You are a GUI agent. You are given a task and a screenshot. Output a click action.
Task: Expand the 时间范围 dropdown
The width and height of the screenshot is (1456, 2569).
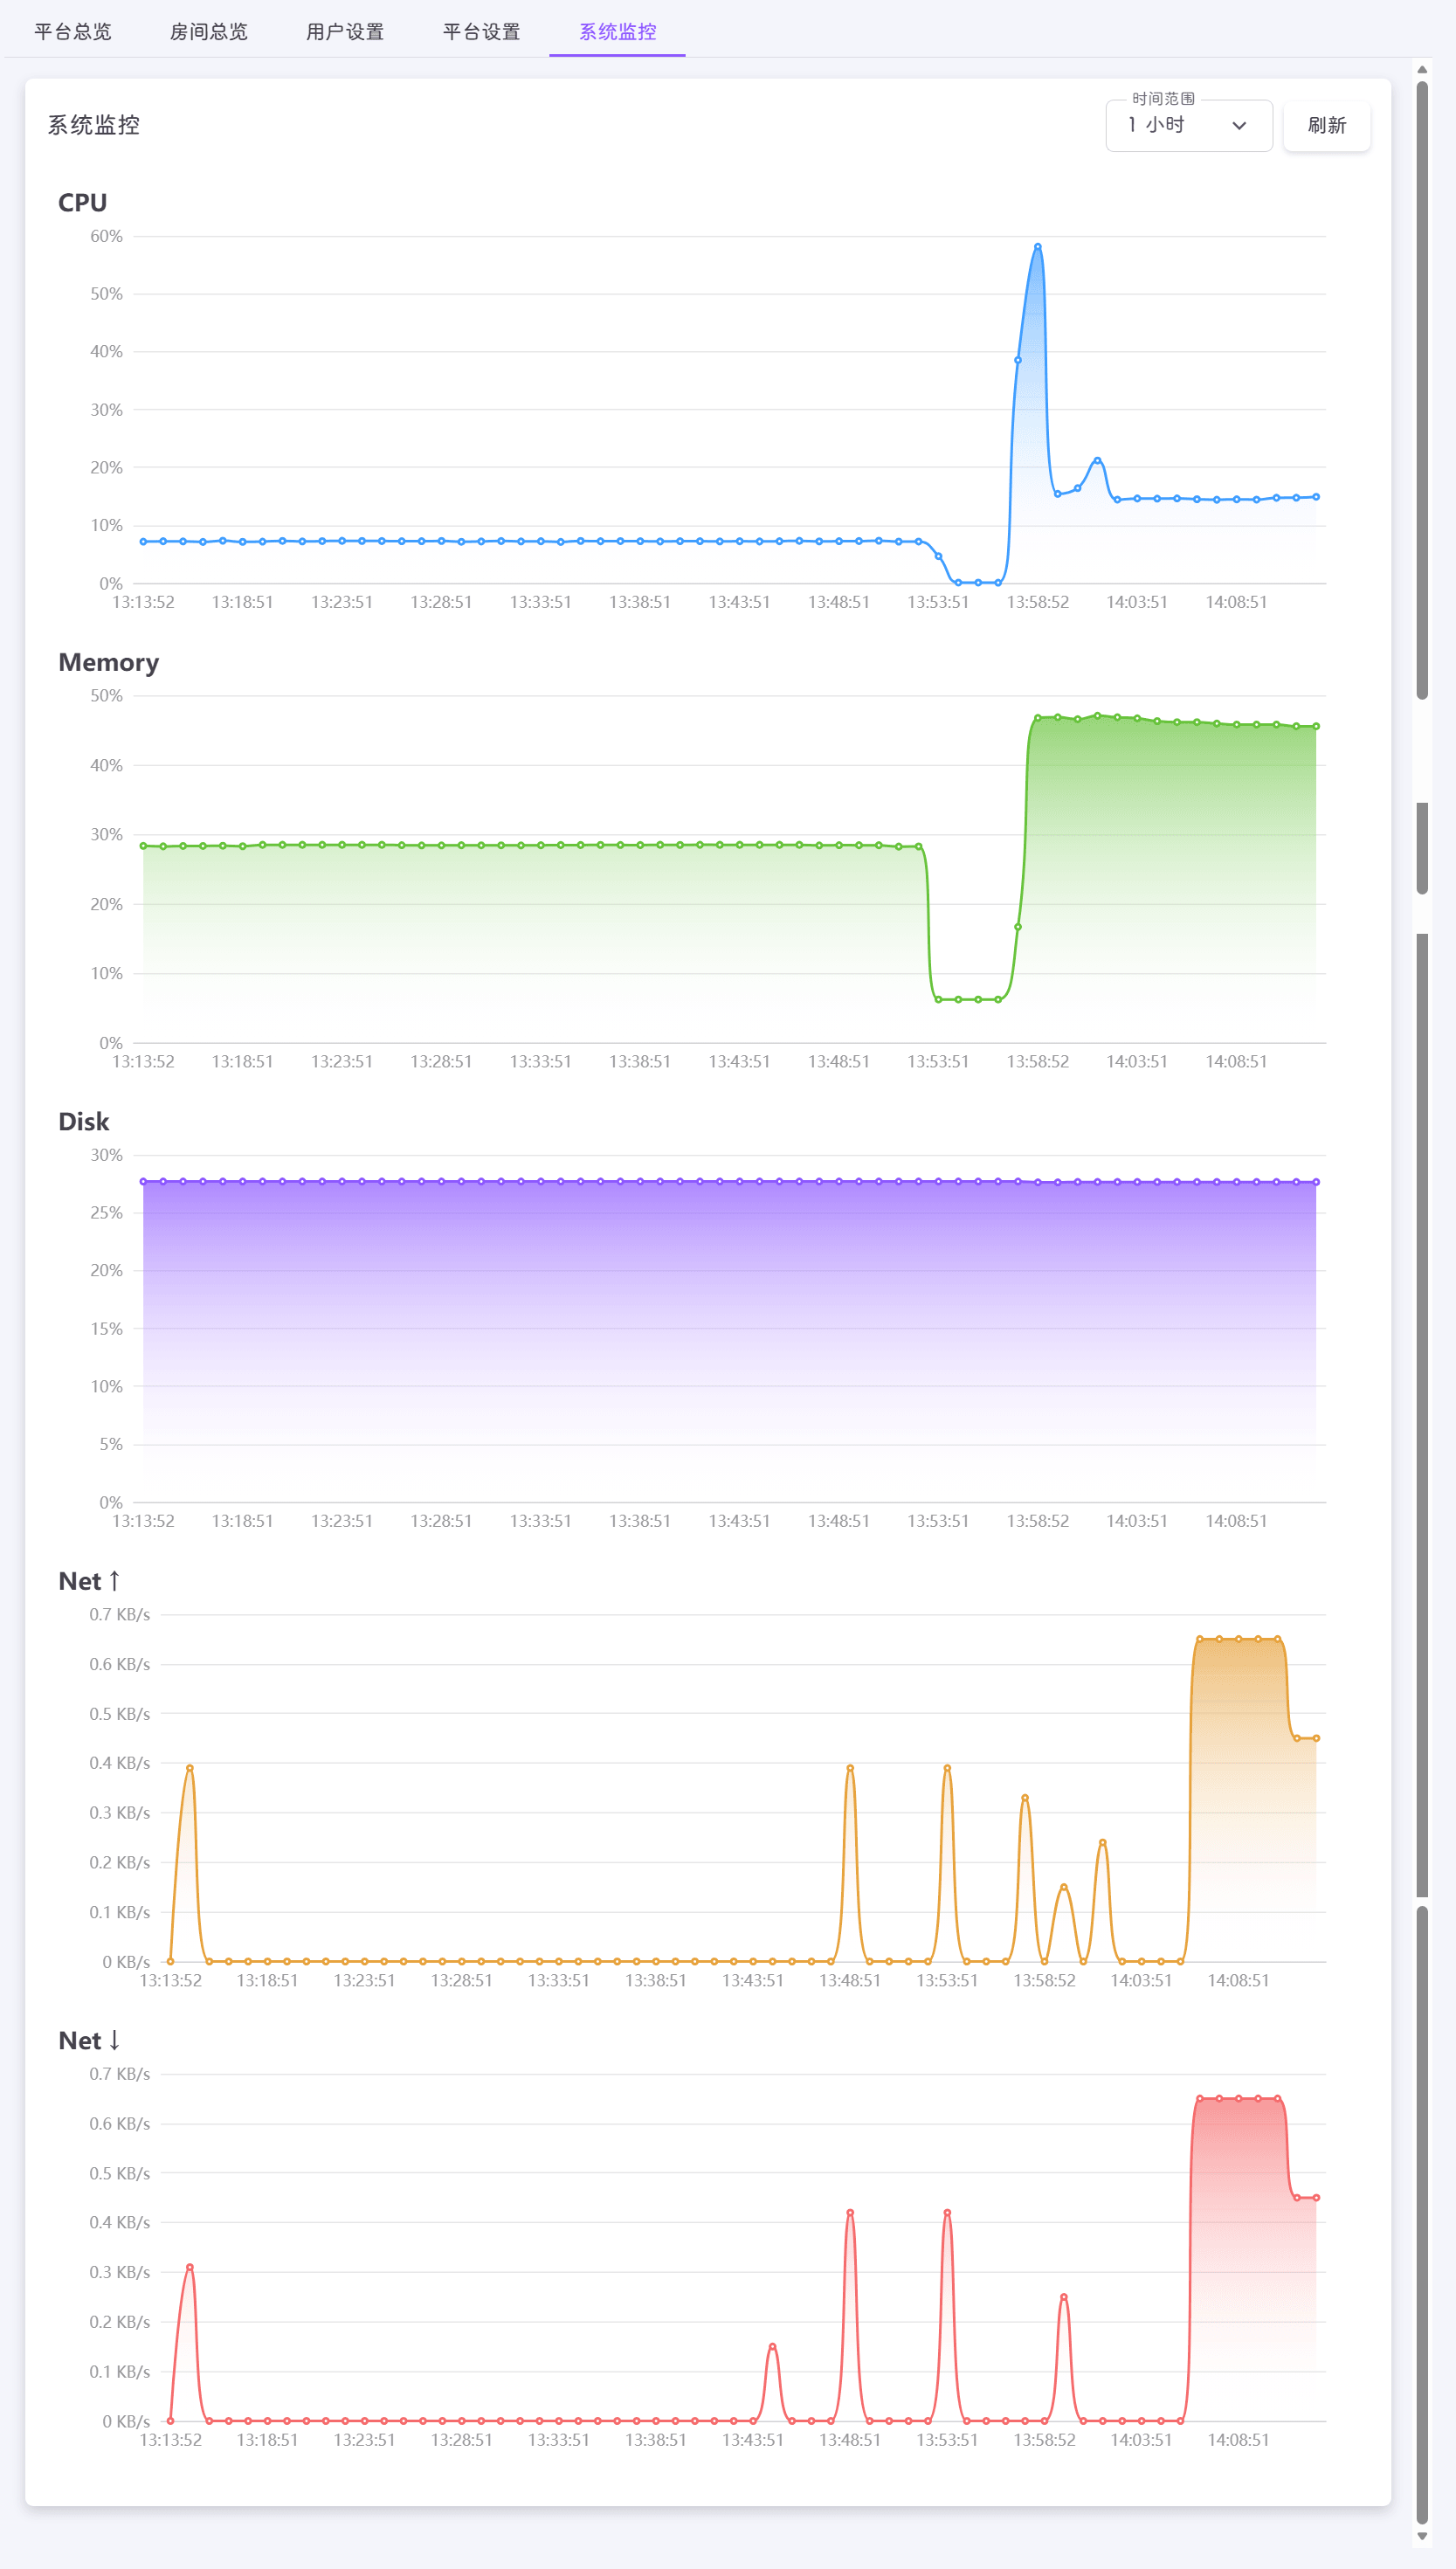coord(1187,126)
